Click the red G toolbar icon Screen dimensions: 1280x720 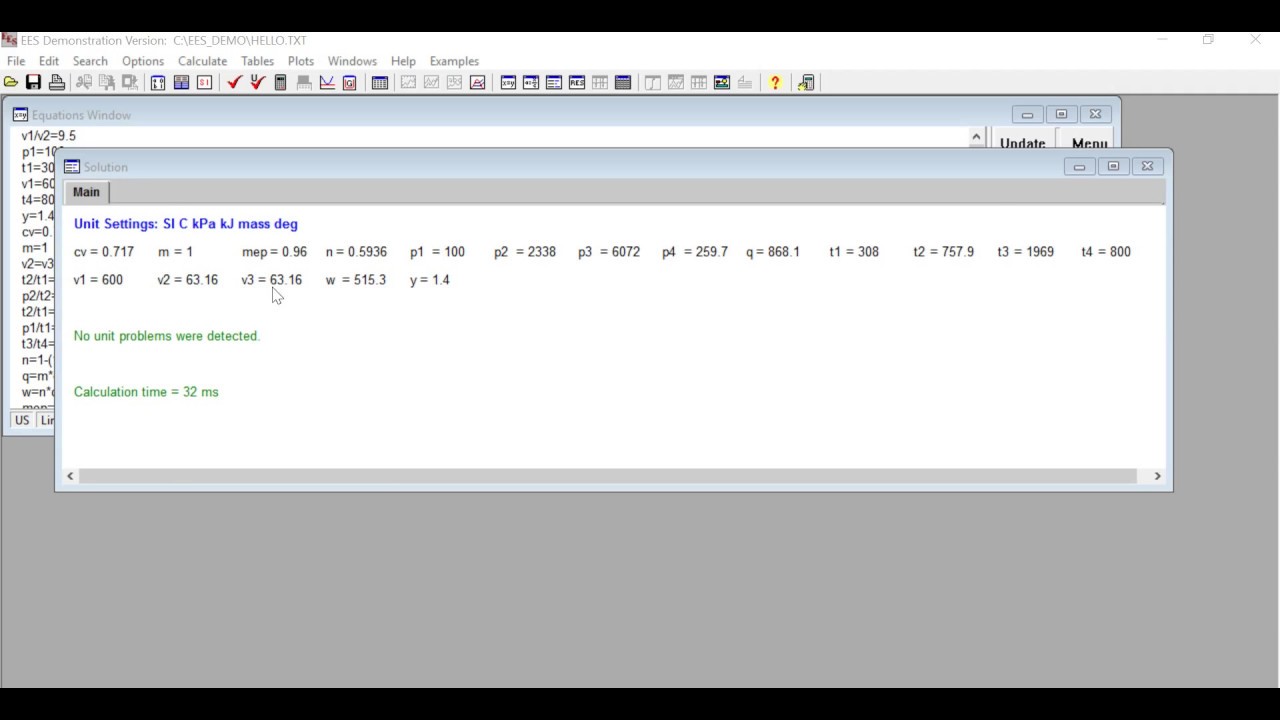coord(349,82)
